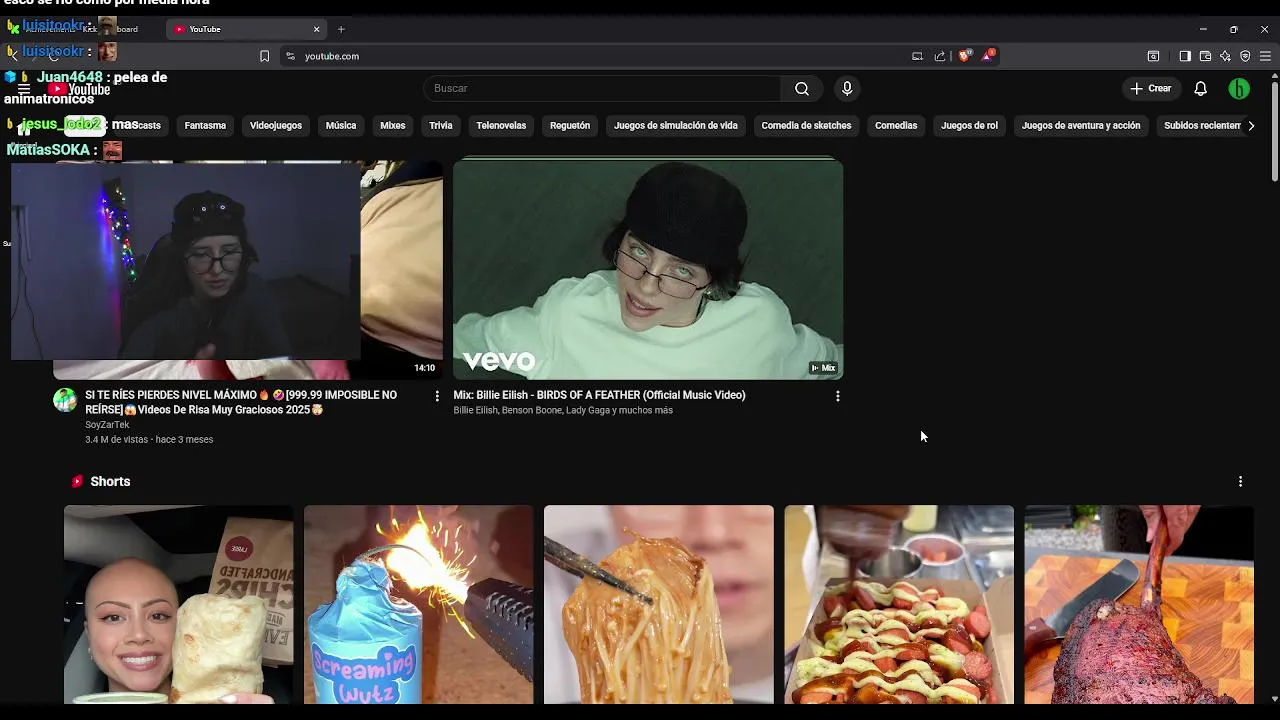The image size is (1280, 720).
Task: Click the page vertical scrollbar thumb
Action: click(1274, 132)
